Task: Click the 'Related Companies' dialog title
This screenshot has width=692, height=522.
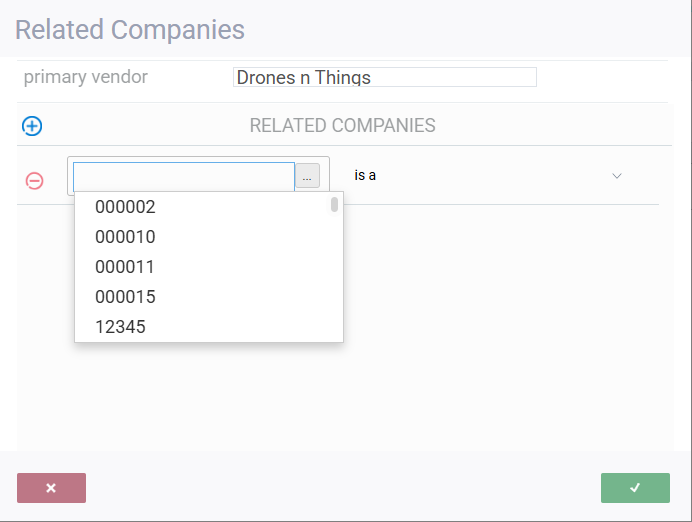Action: click(x=130, y=29)
